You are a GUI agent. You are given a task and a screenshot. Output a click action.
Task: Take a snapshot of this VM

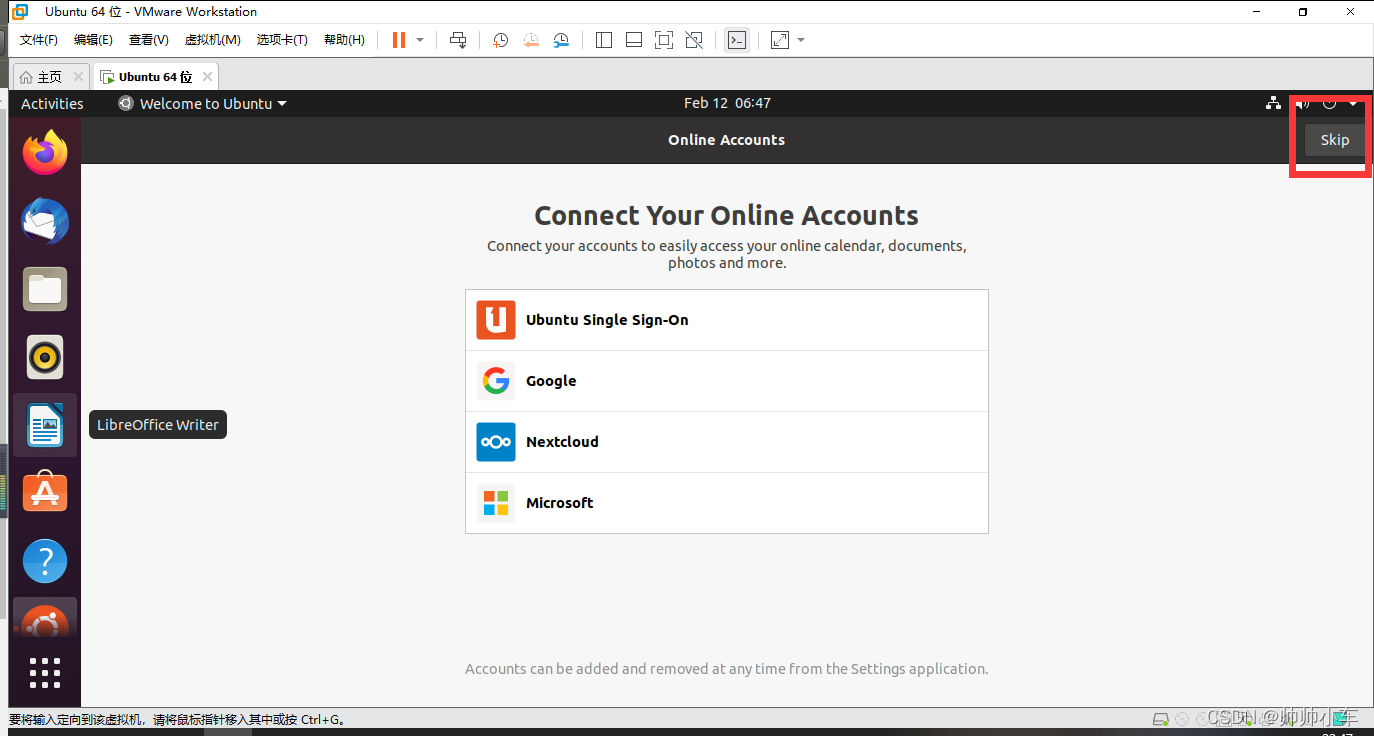click(501, 40)
